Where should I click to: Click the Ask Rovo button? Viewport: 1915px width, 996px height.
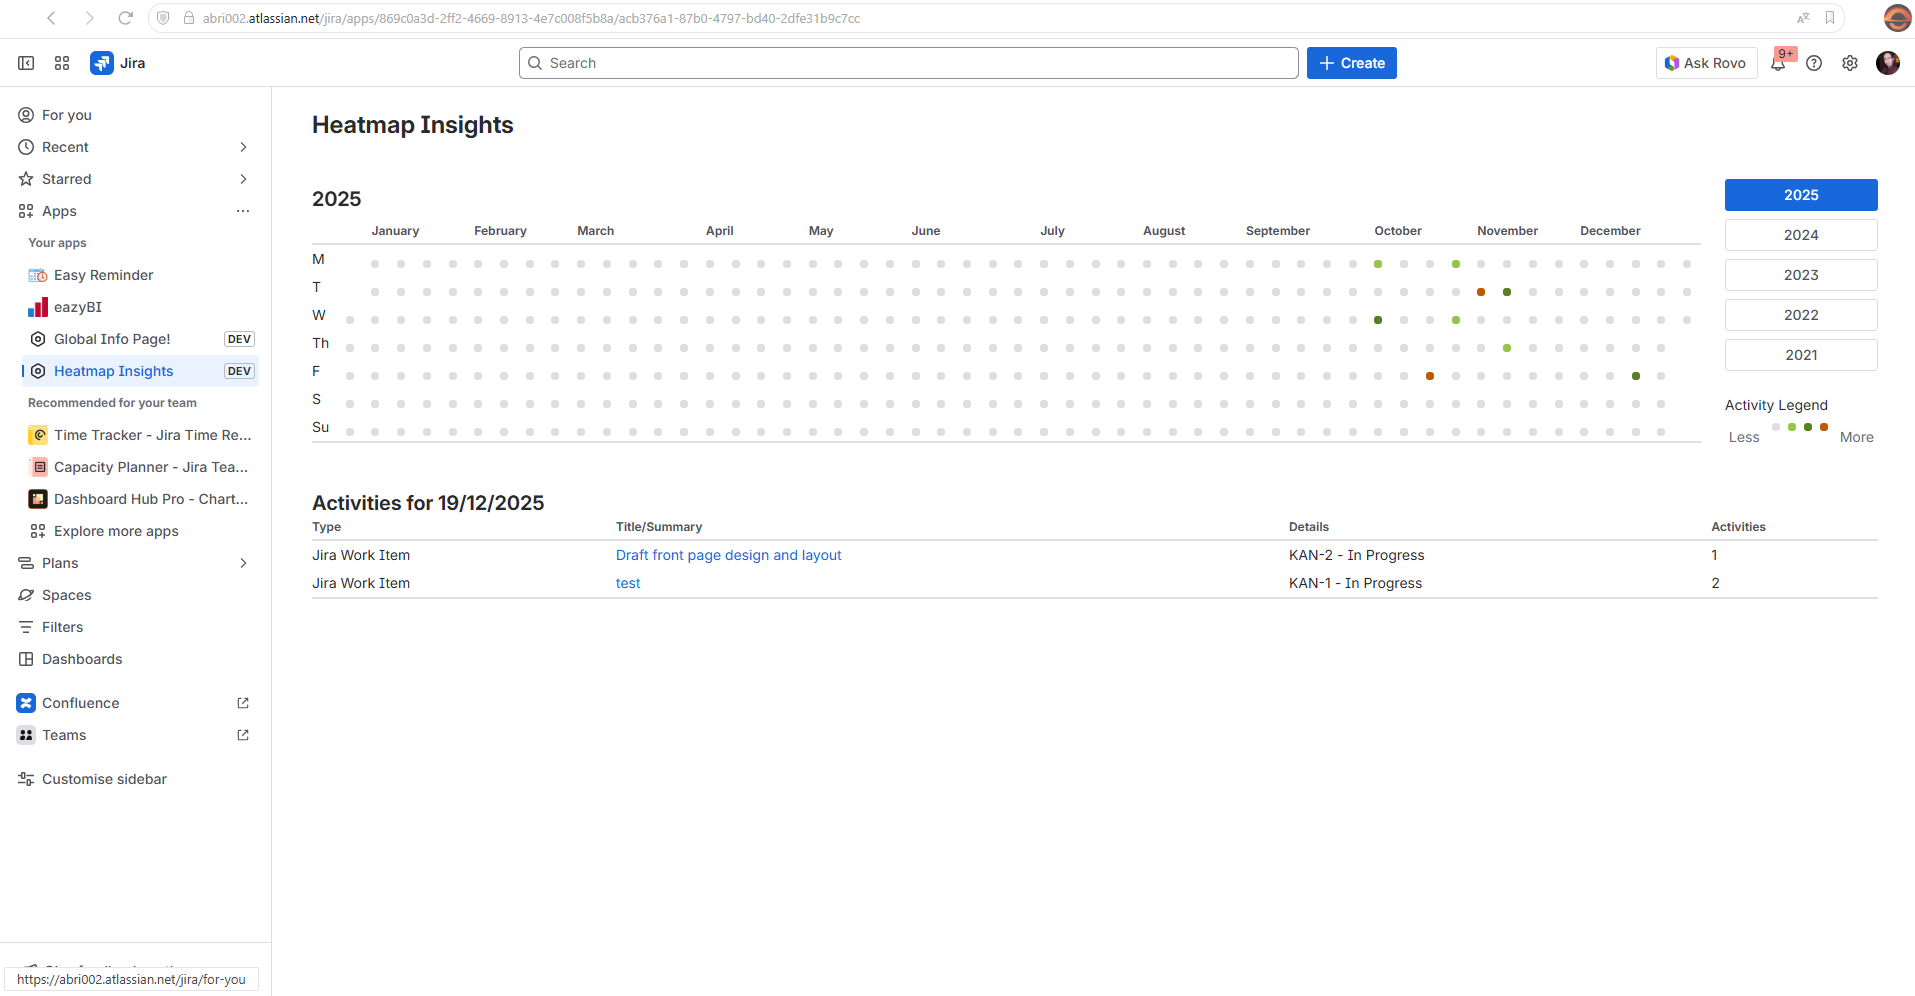pos(1706,63)
